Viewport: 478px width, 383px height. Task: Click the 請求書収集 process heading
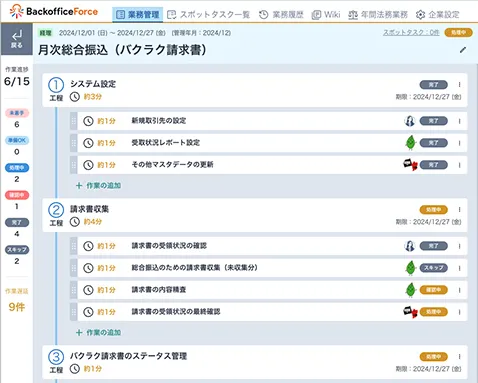[x=89, y=209]
